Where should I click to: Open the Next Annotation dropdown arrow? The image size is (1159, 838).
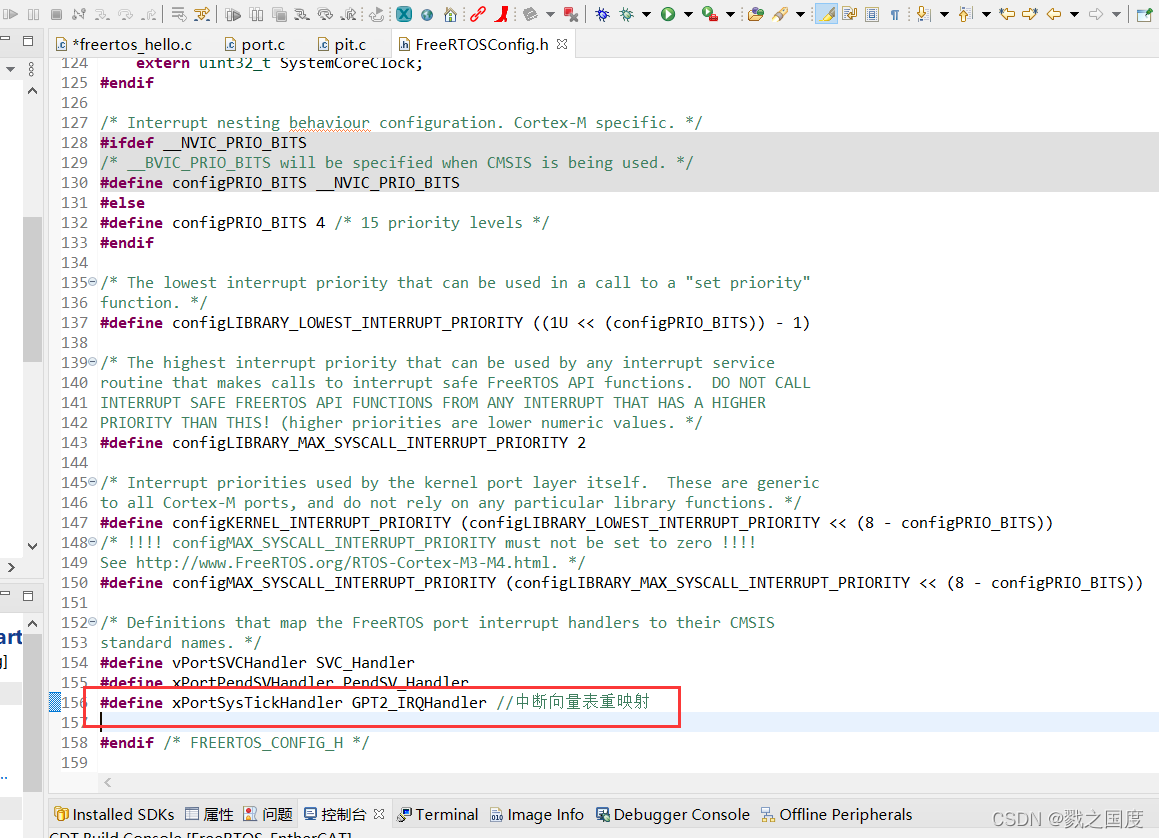point(944,14)
